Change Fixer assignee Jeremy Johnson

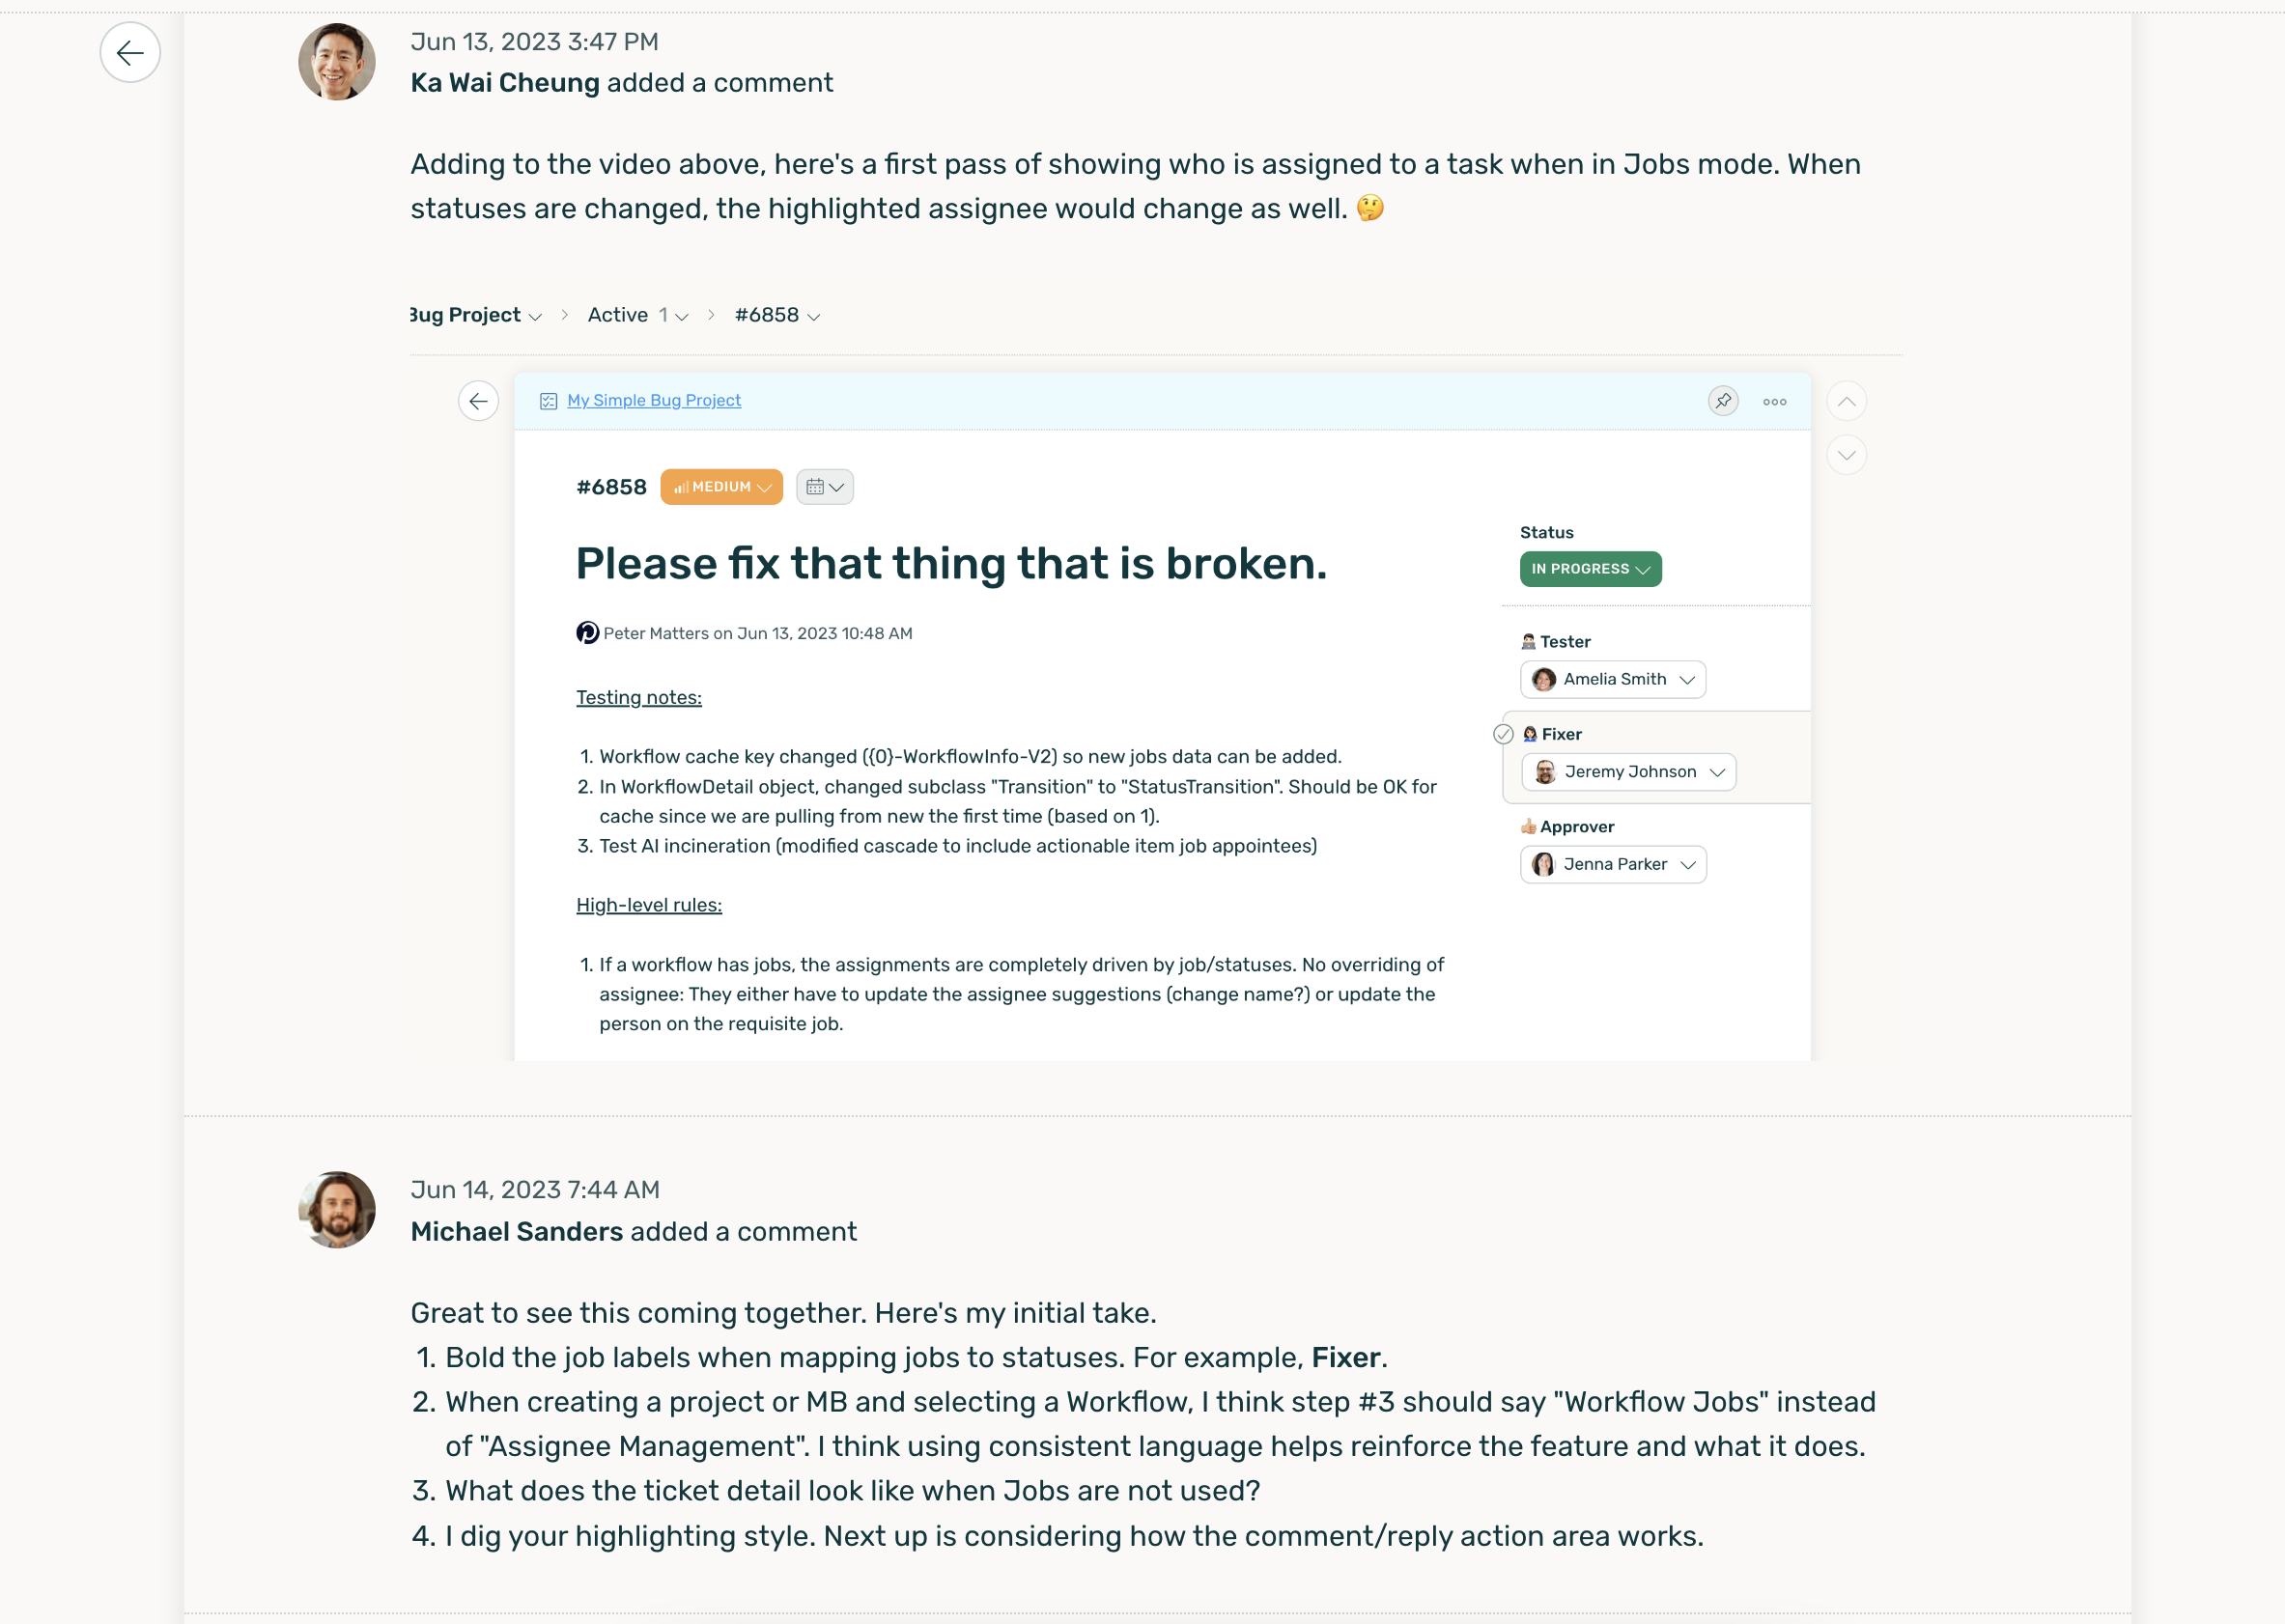[x=1628, y=772]
